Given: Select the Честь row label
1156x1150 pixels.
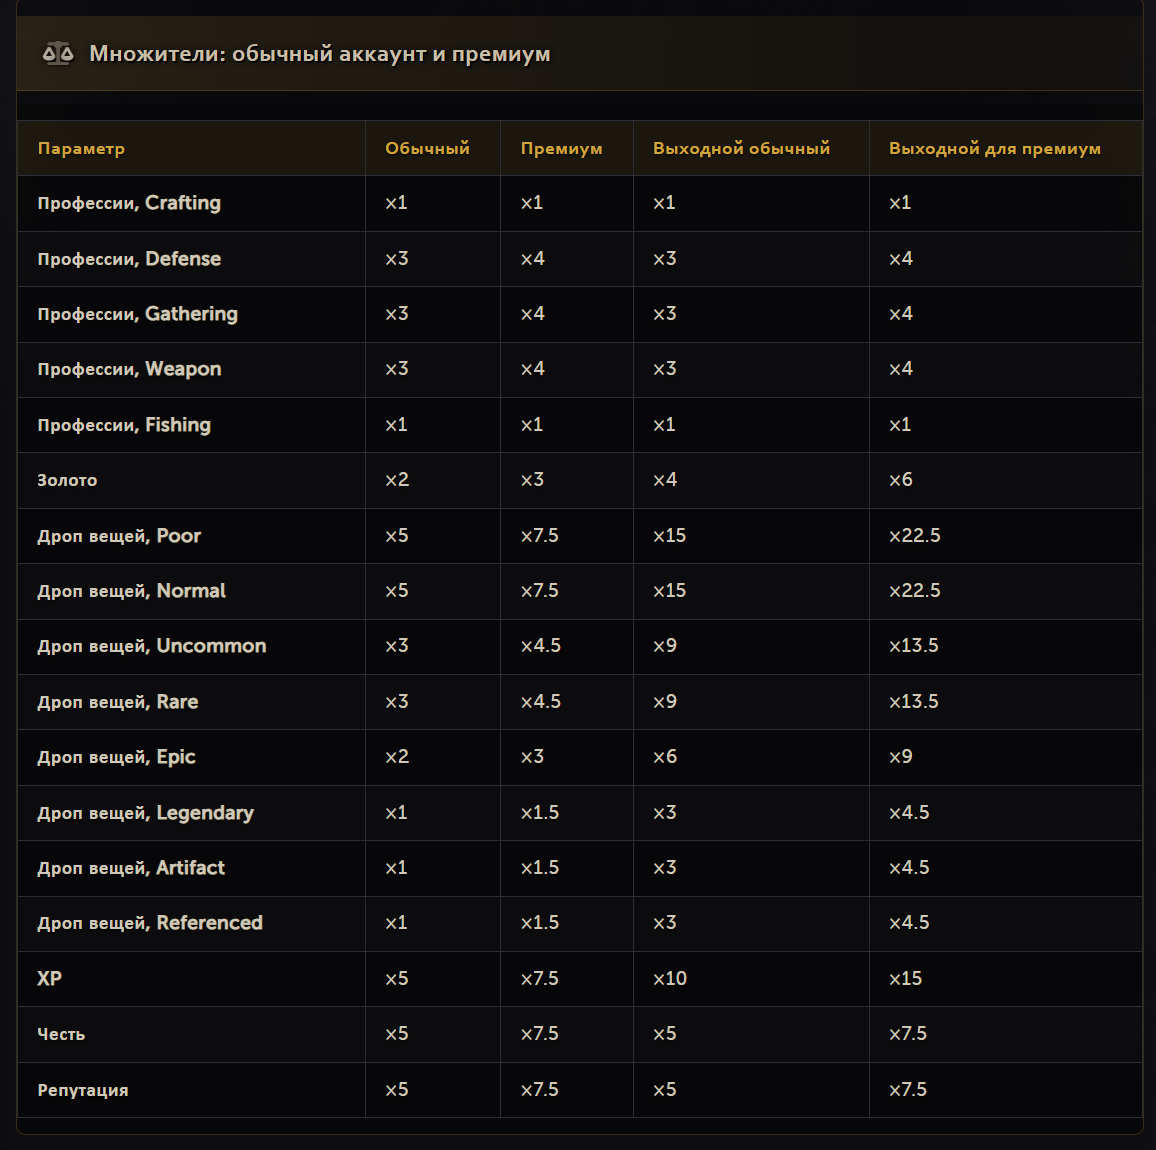Looking at the screenshot, I should (x=61, y=1034).
